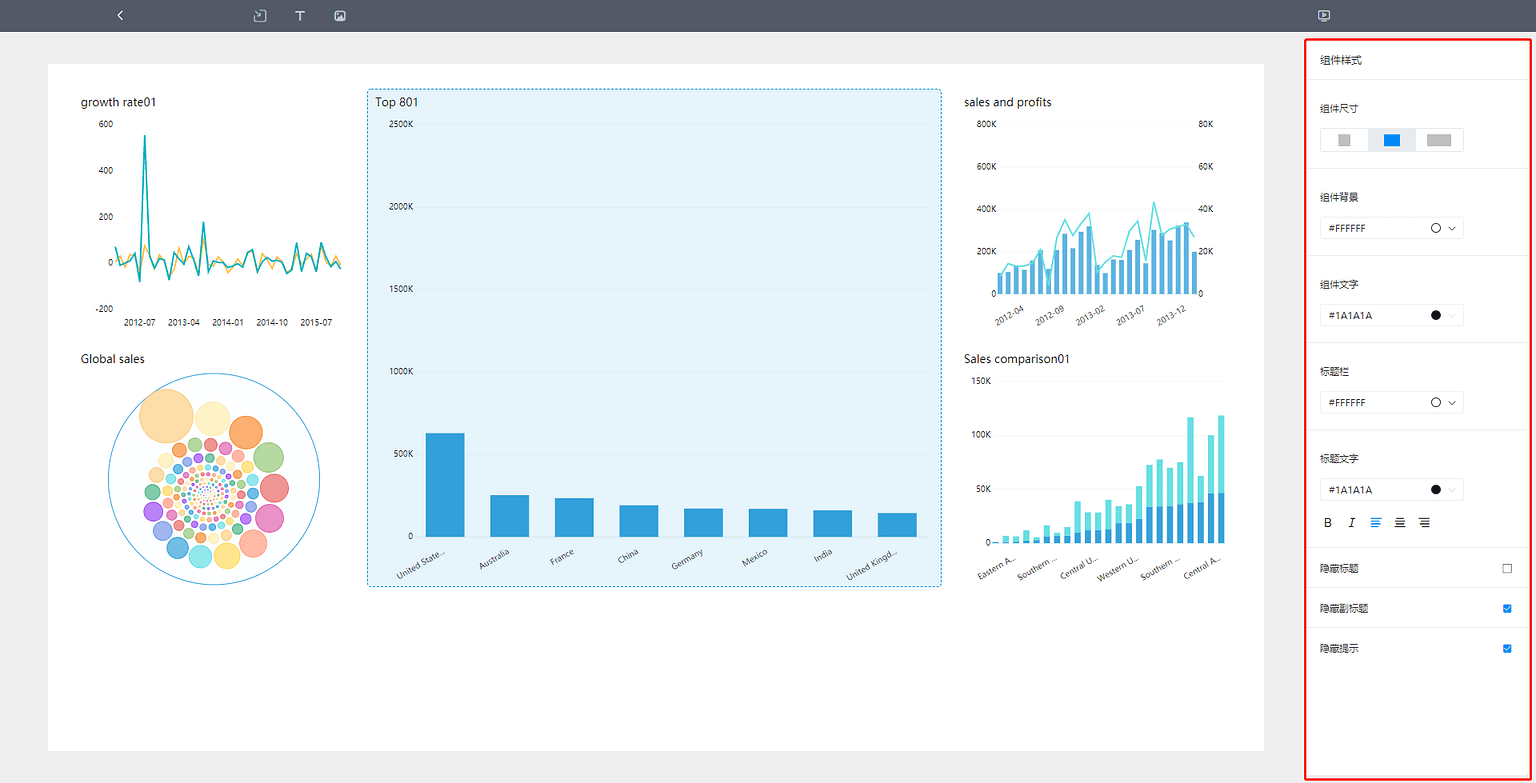Screen dimensions: 1536x783
Task: Check the 隐藏标题 checkbox
Action: pyautogui.click(x=1507, y=568)
